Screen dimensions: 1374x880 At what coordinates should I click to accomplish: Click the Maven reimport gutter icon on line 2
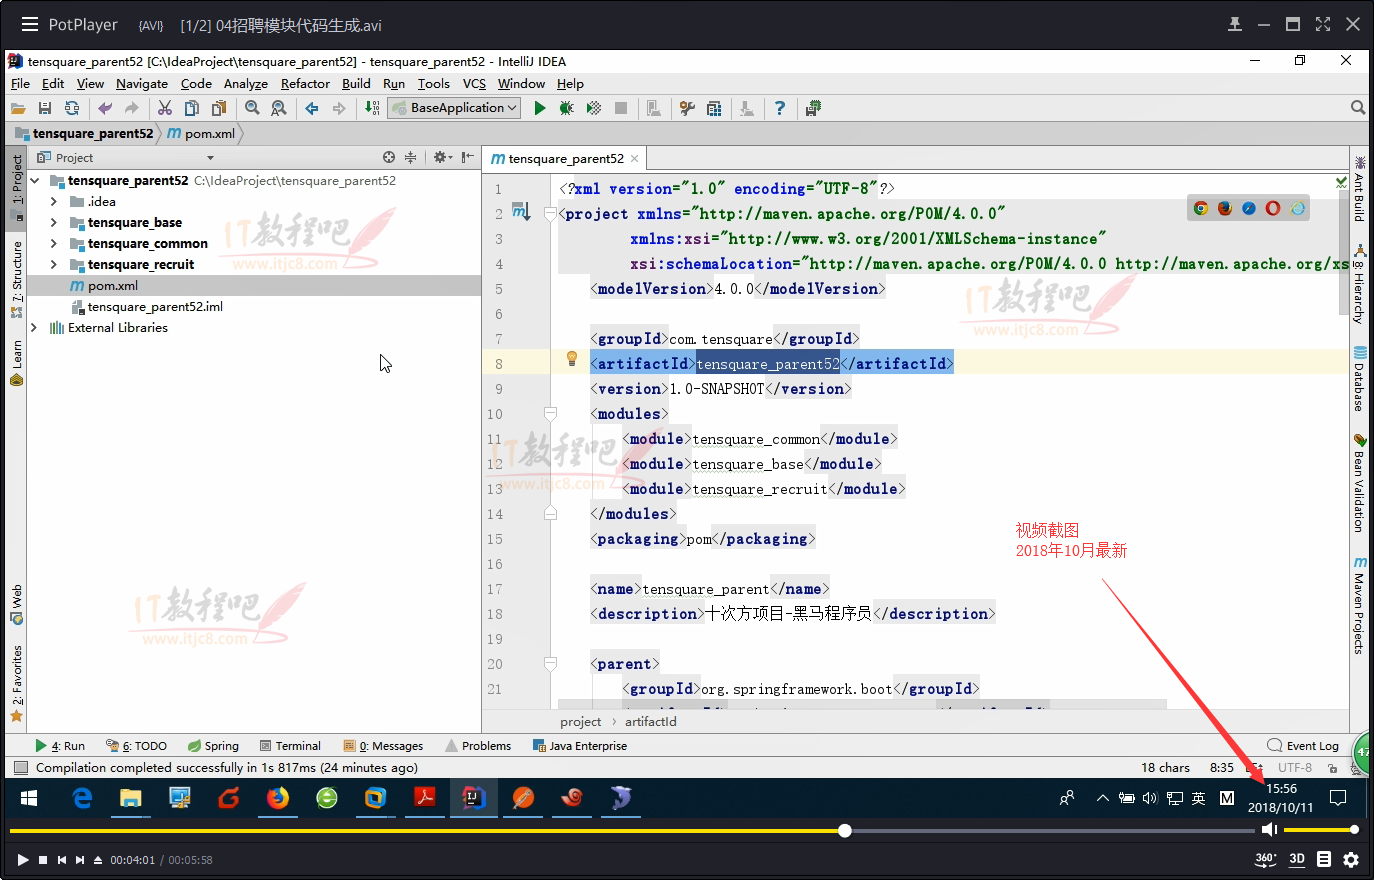pos(520,211)
